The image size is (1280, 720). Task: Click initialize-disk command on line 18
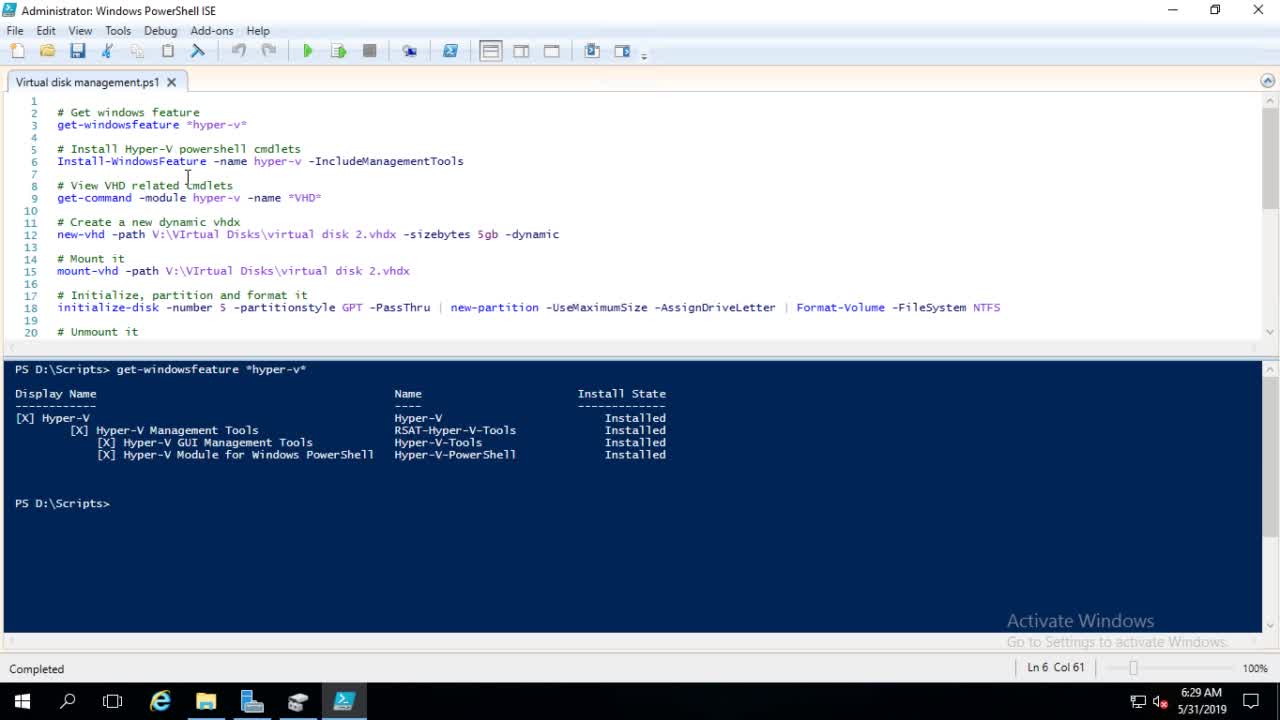pos(108,307)
